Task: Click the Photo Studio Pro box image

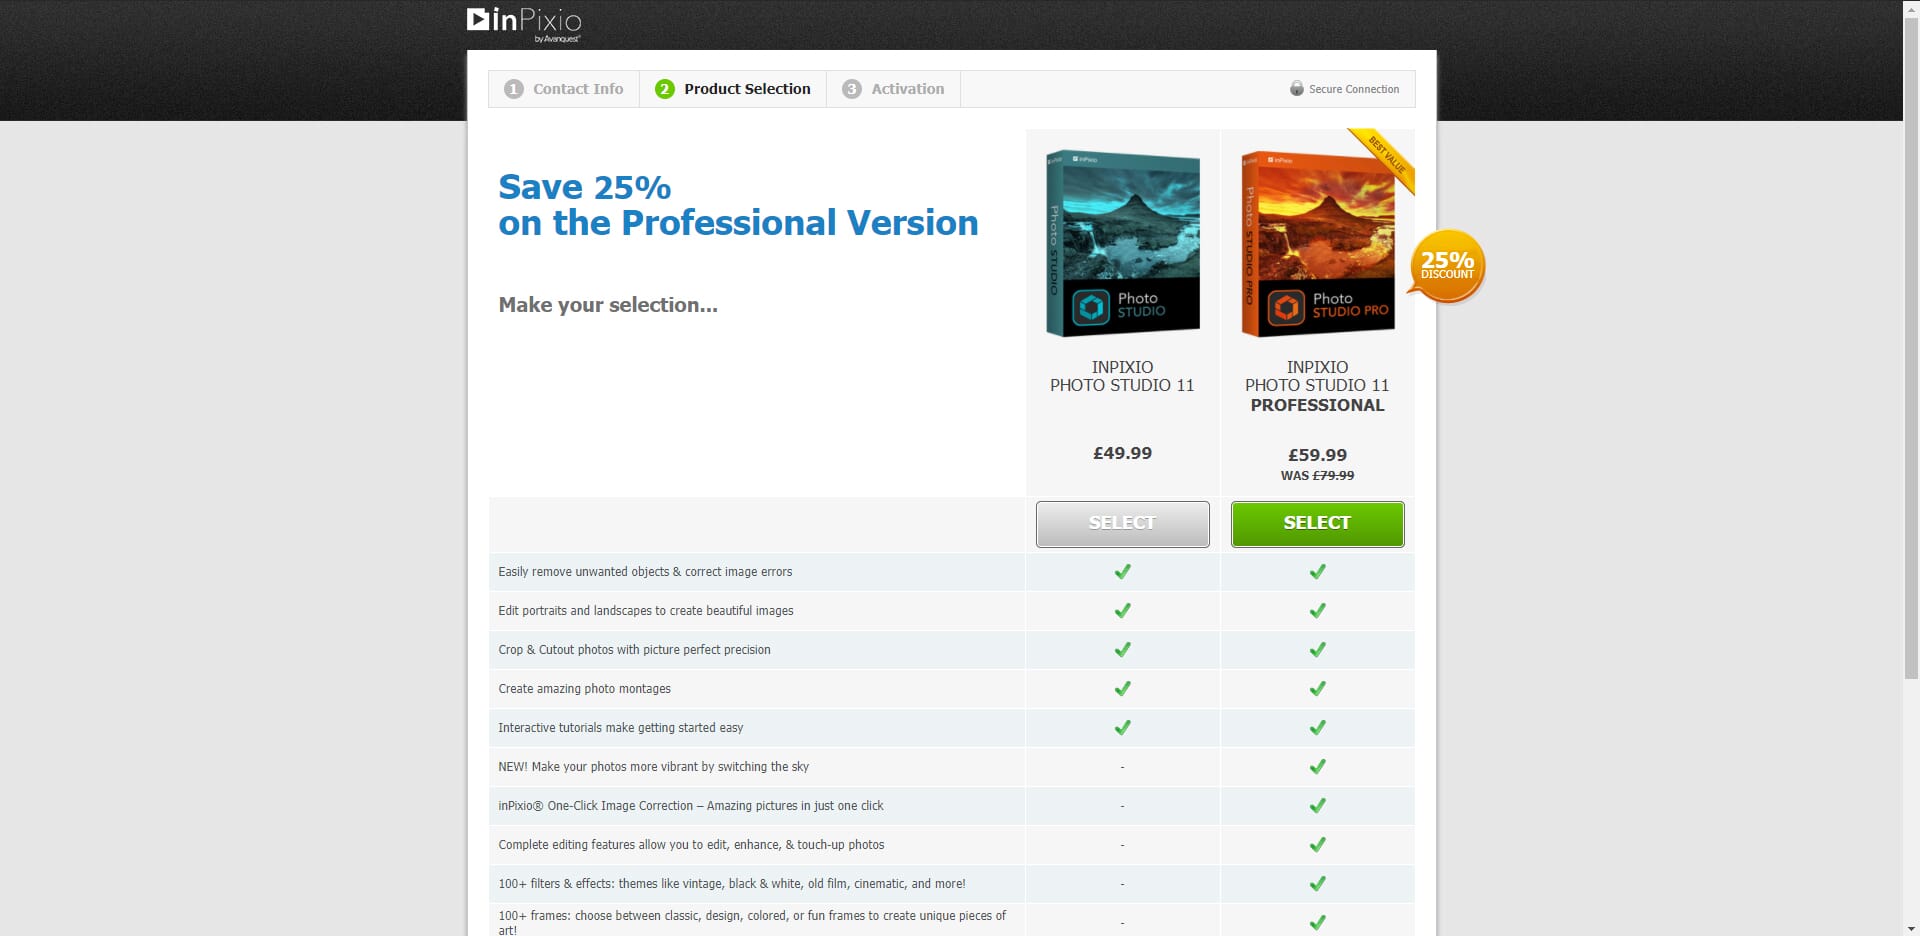Action: pyautogui.click(x=1317, y=243)
